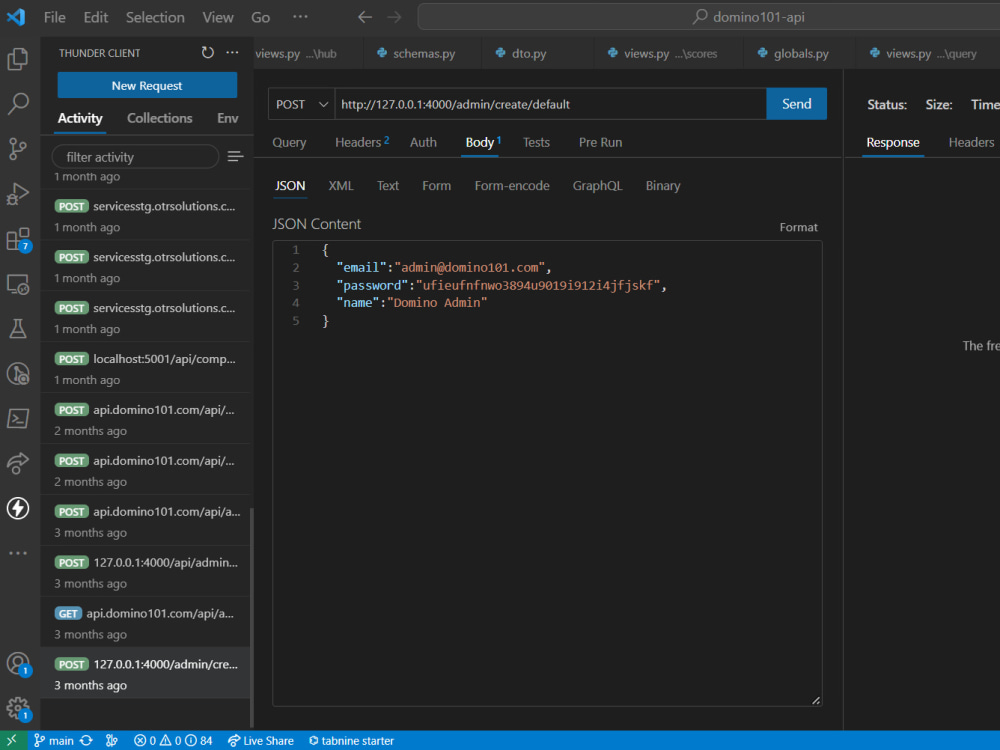Open the HTTP method POST dropdown
Screen dimensions: 1000x750
pos(302,104)
